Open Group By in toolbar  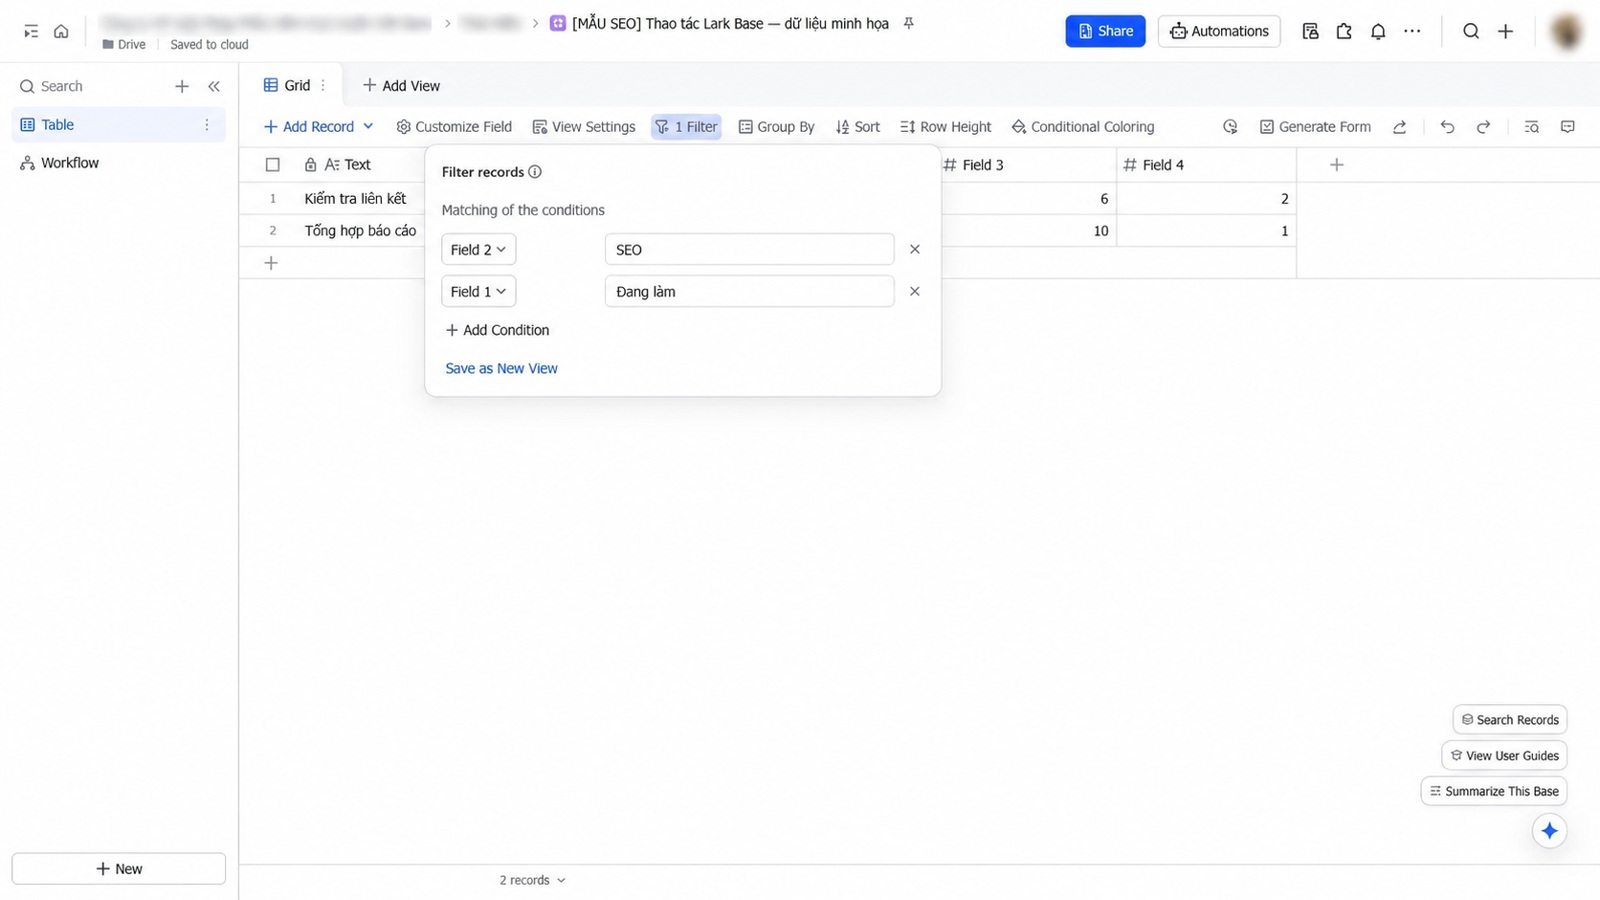776,127
